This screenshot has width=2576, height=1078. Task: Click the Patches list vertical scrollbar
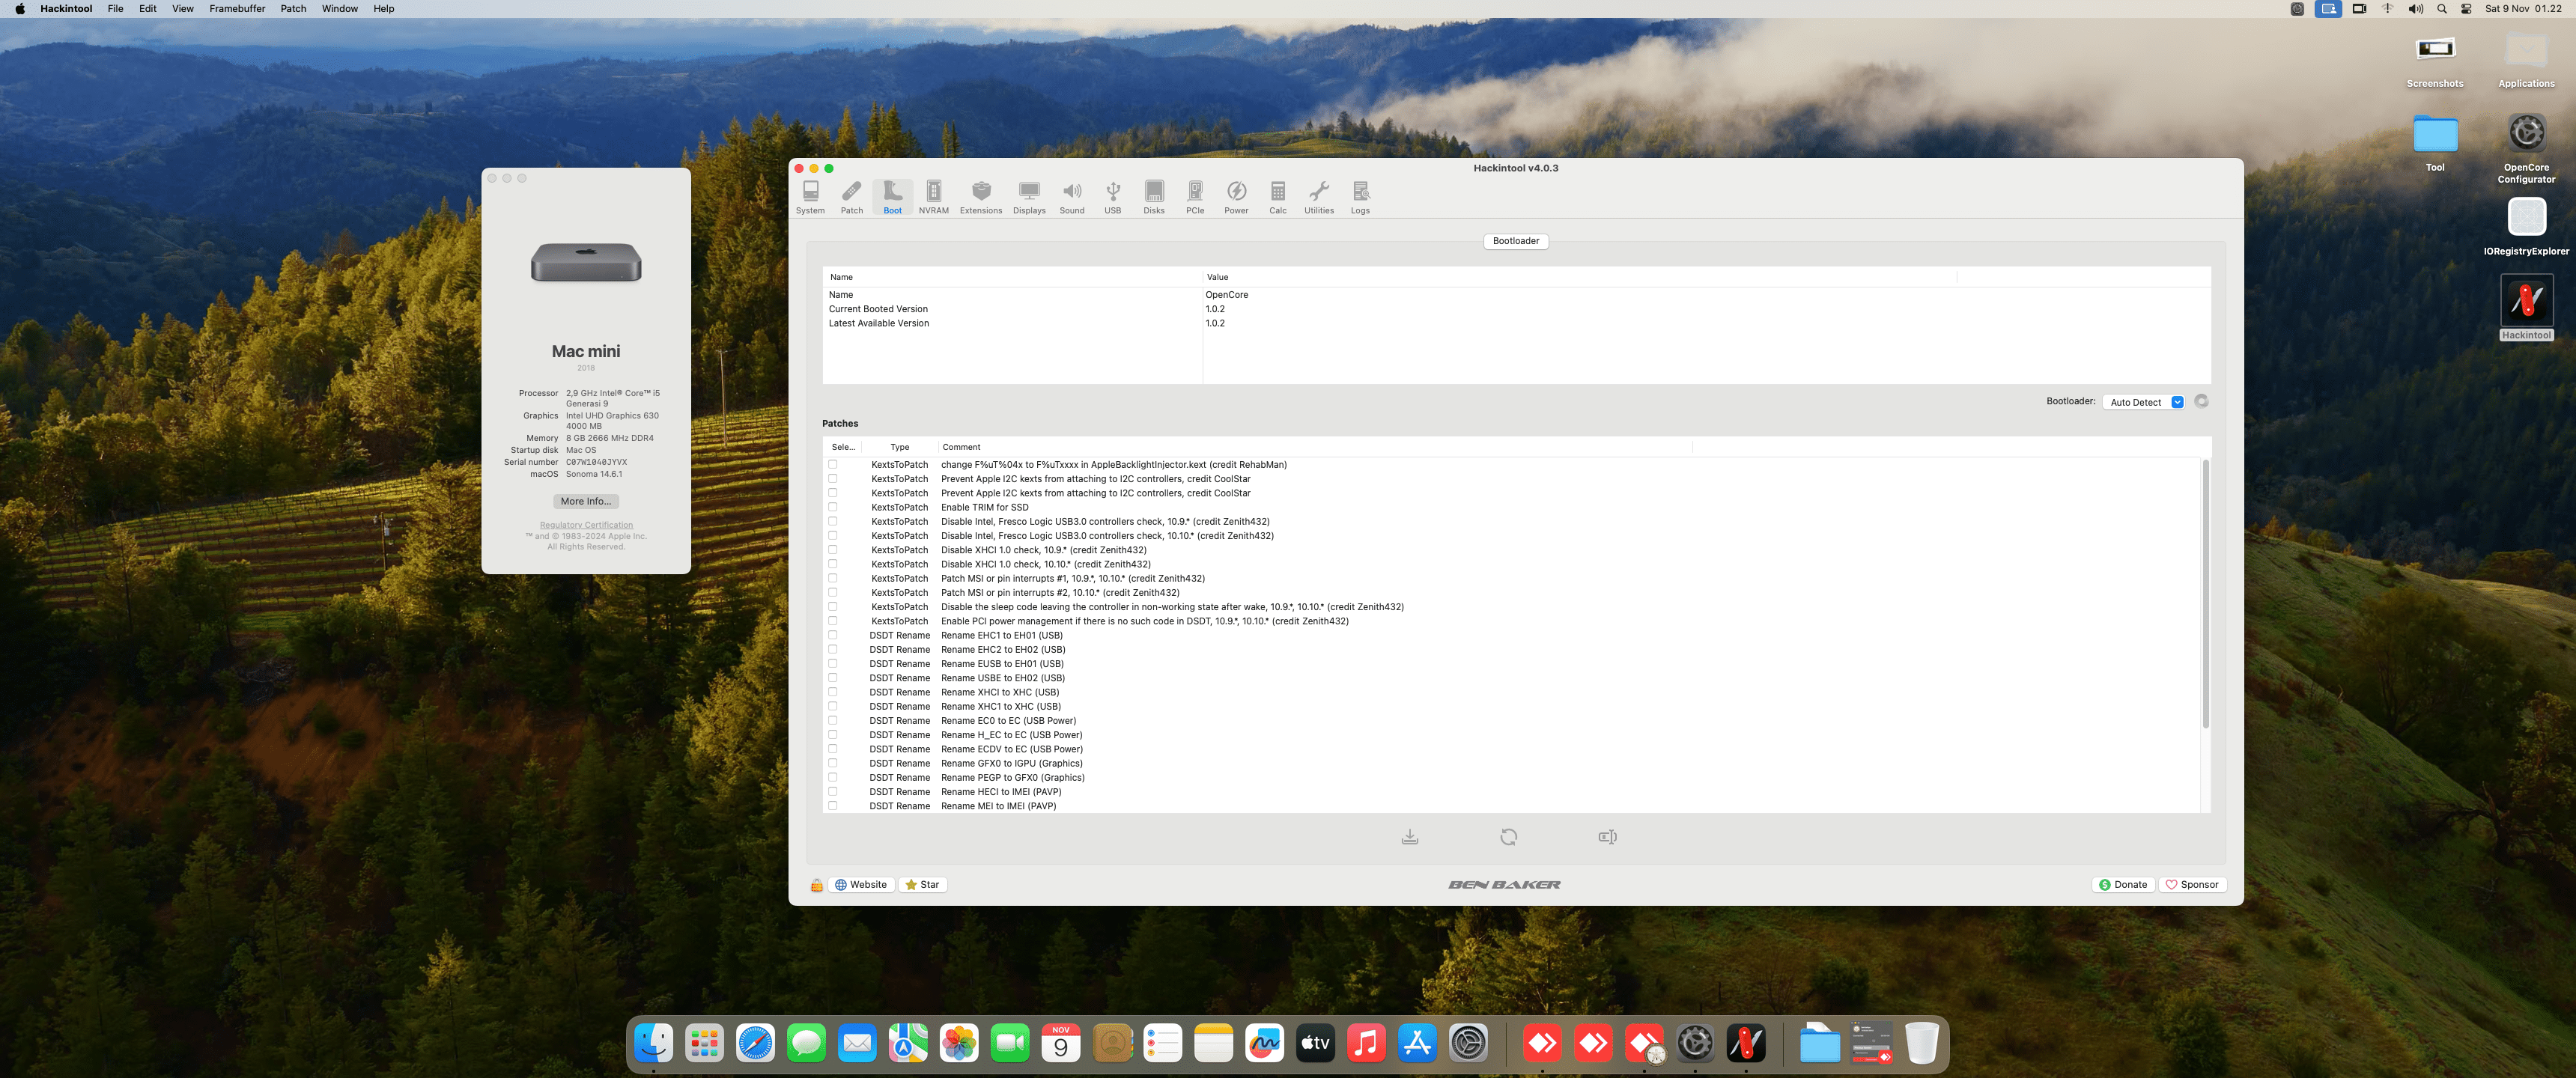[x=2205, y=593]
